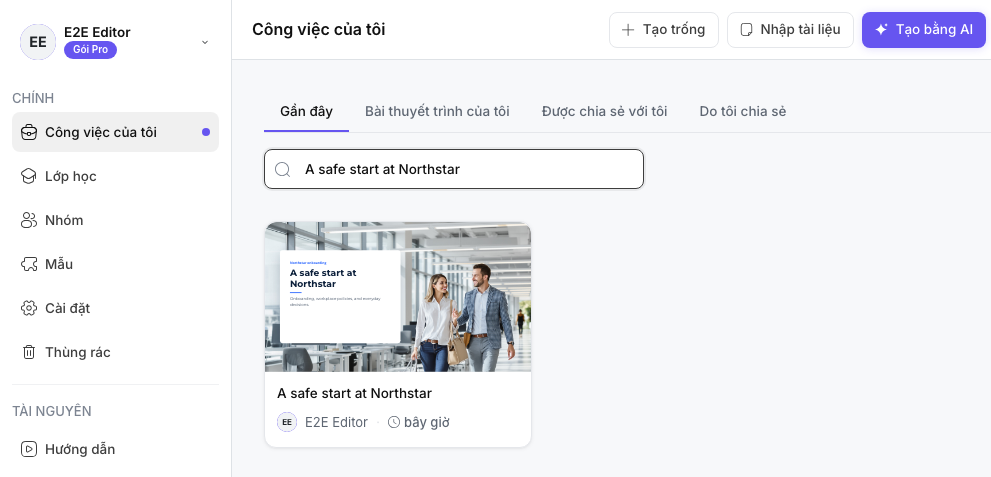
Task: Switch to the Gần đây tab
Action: coord(307,112)
